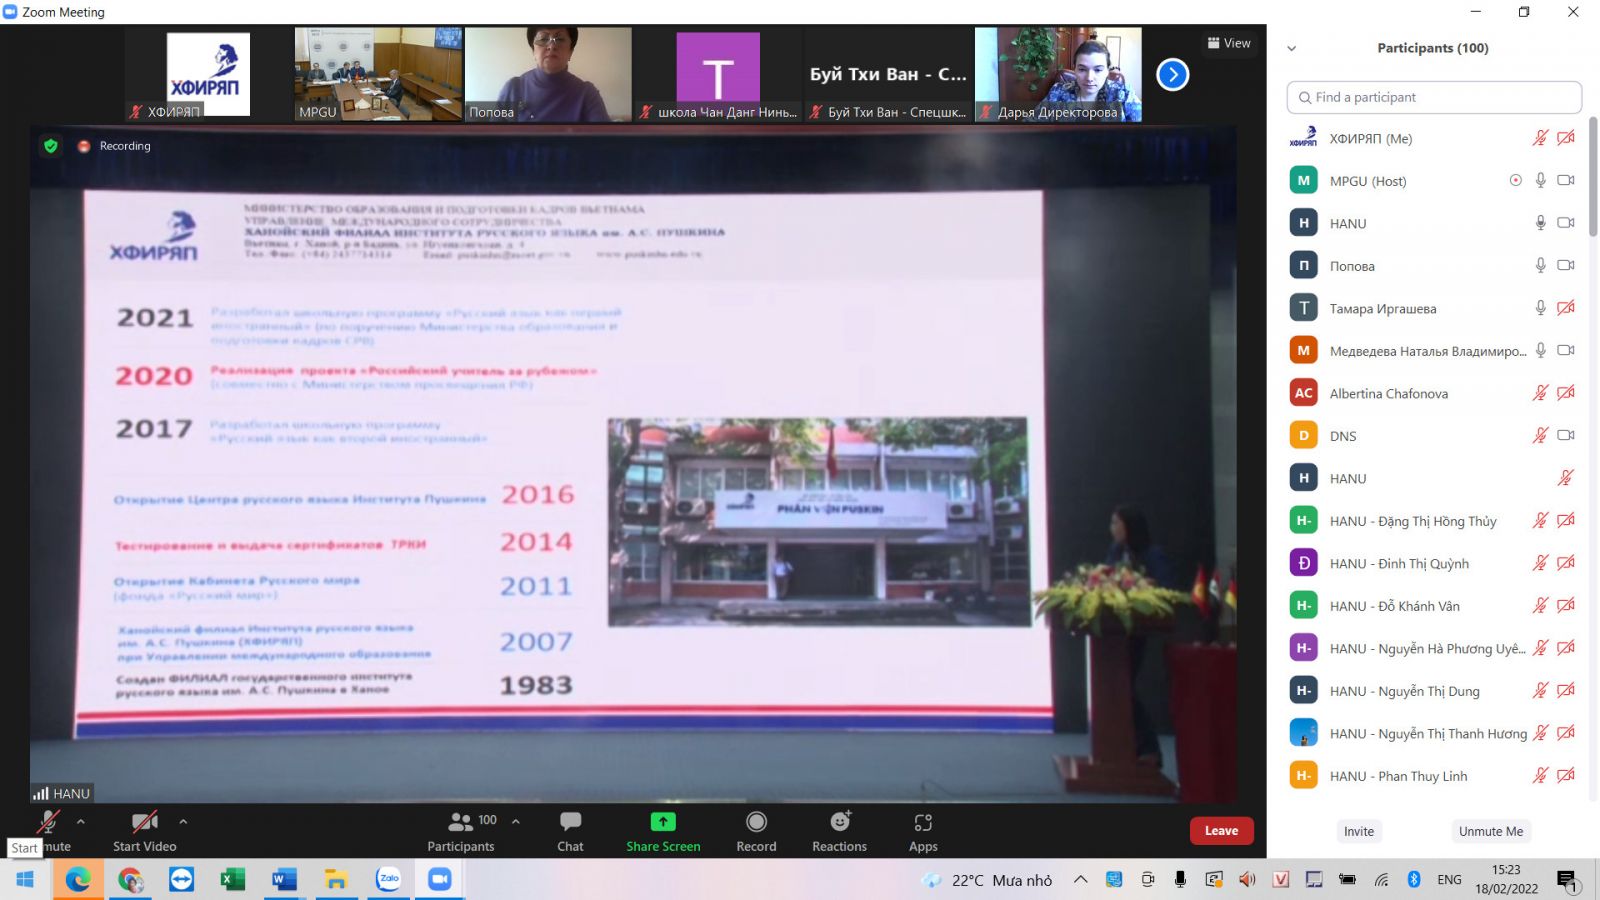Collapse the Participants panel chevron
The height and width of the screenshot is (900, 1600).
[x=1291, y=48]
